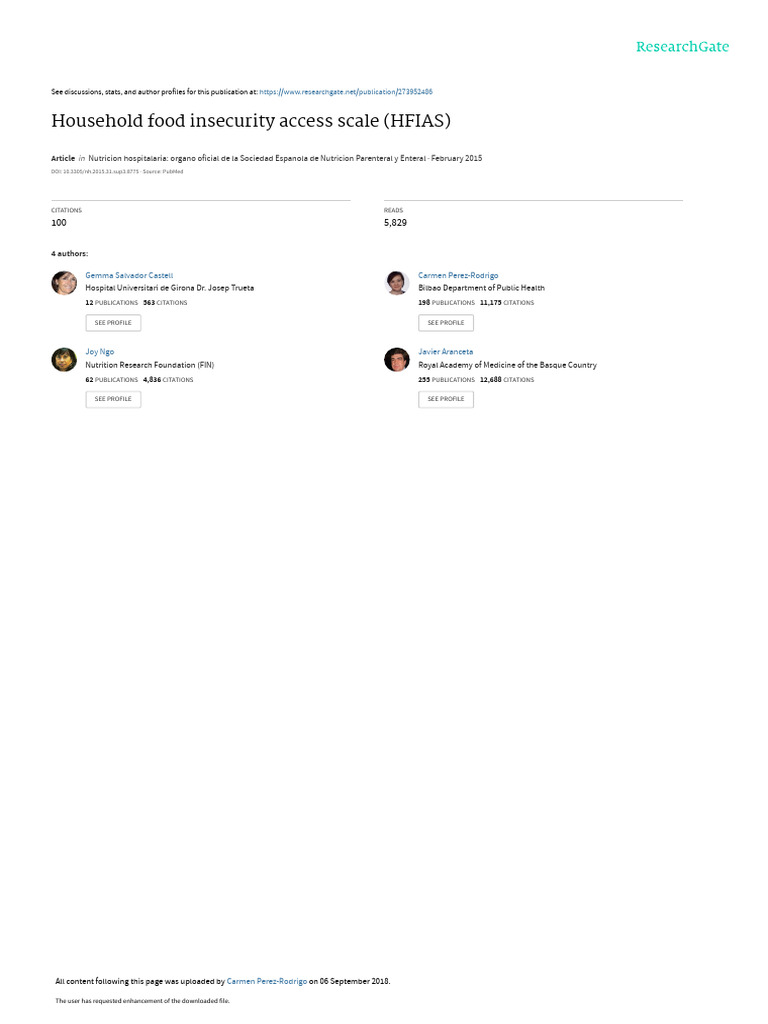Viewport: 768px width, 1024px height.
Task: Click Joy Ngo's profile photo
Action: pyautogui.click(x=64, y=359)
